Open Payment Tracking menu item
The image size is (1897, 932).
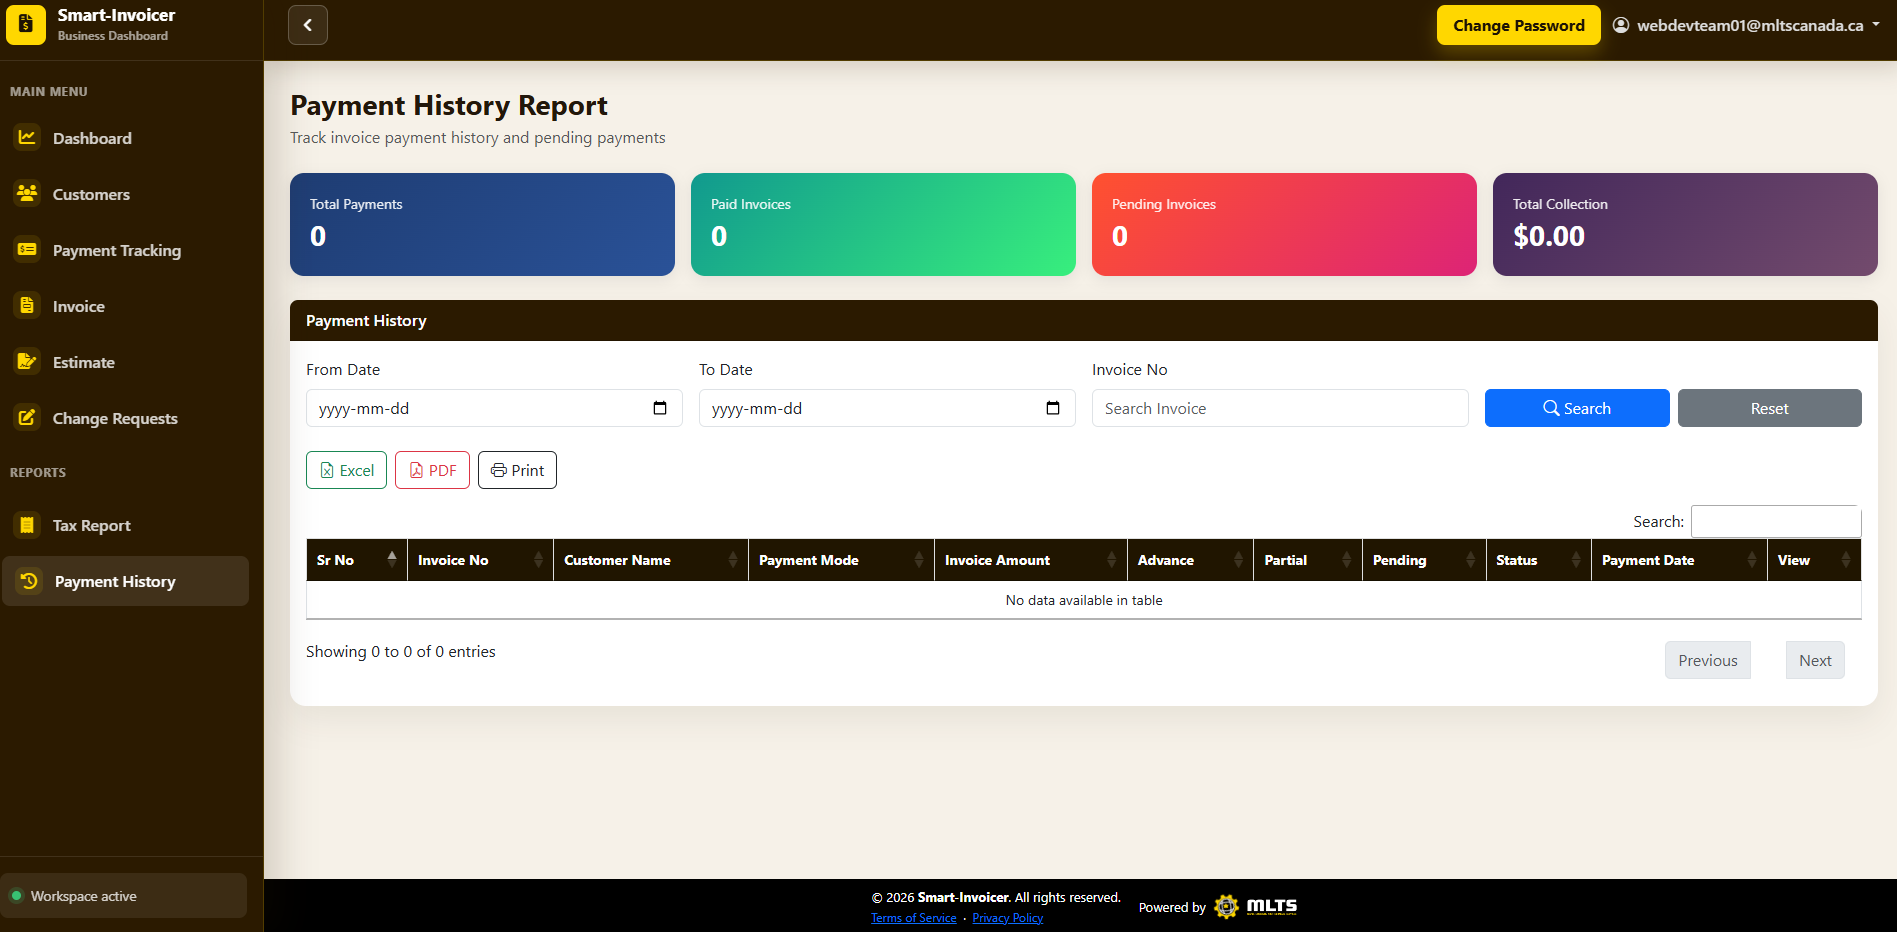[x=125, y=250]
